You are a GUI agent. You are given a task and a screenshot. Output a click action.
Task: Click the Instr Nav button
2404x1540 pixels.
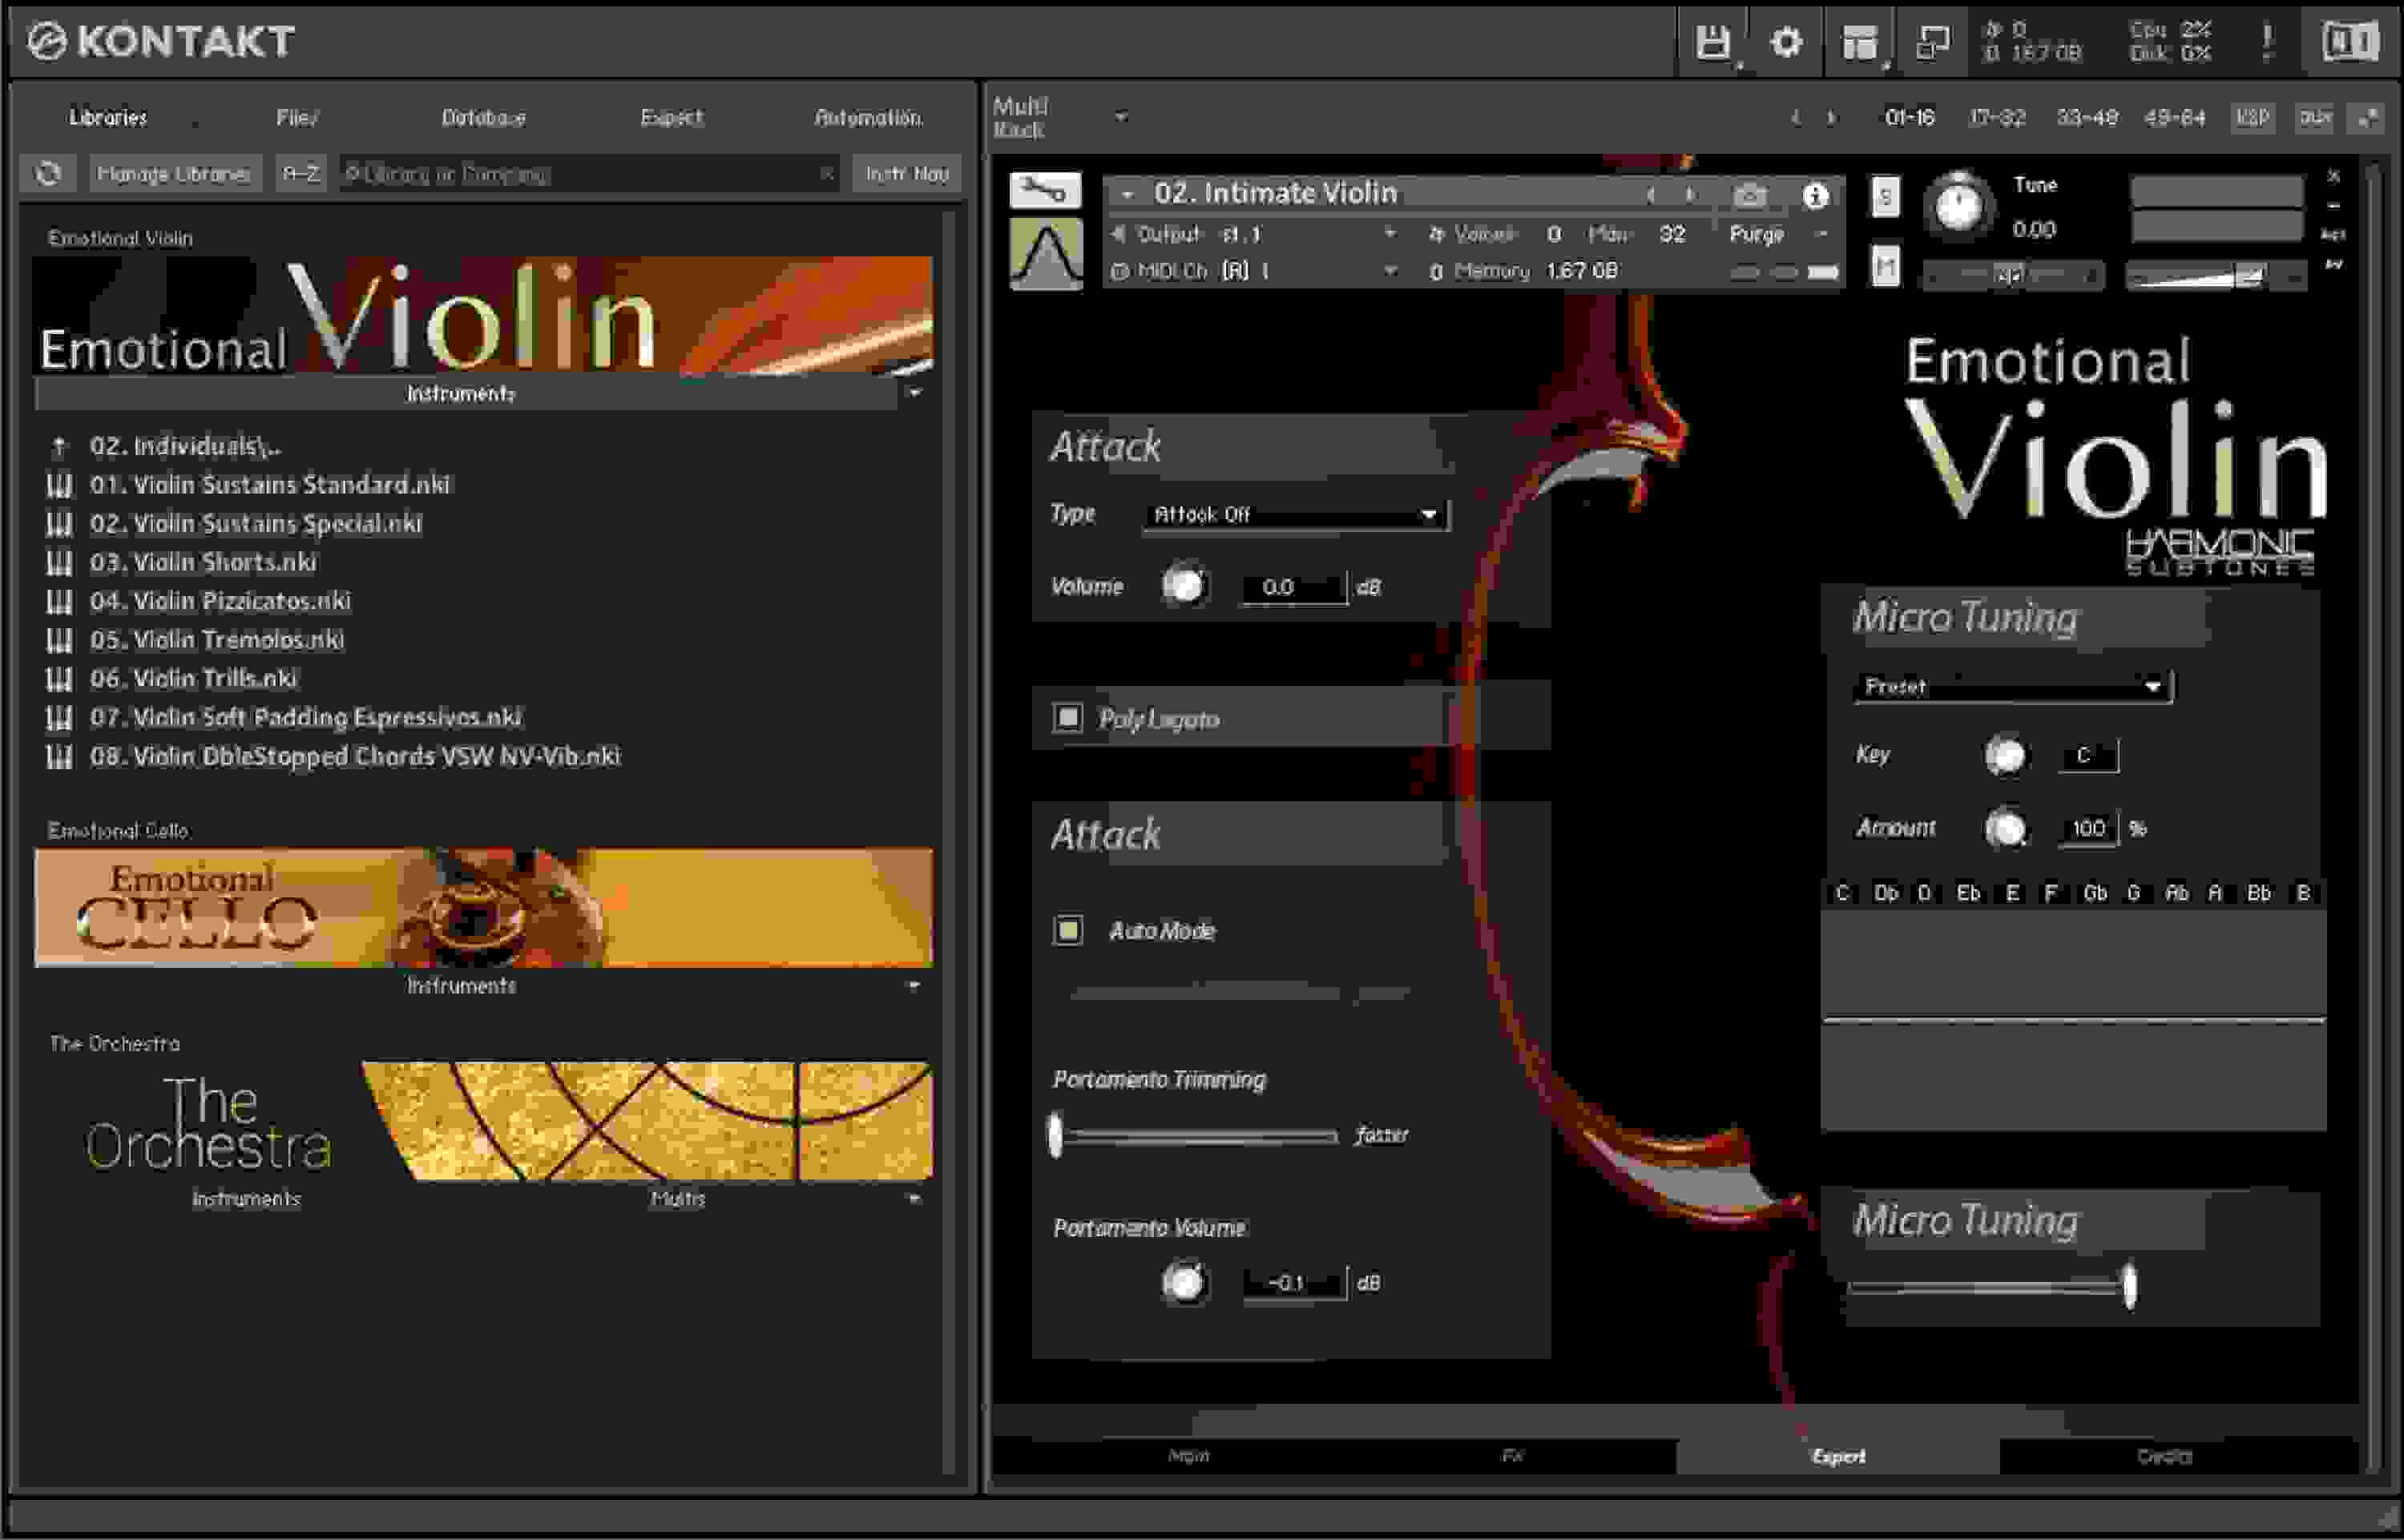tap(906, 173)
